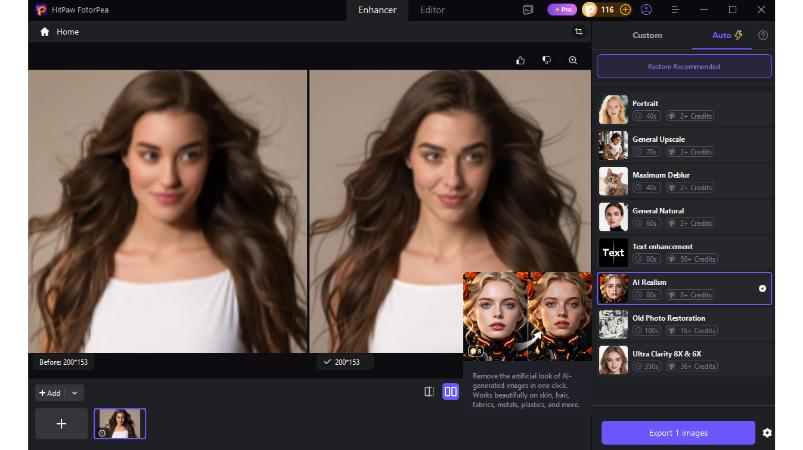The width and height of the screenshot is (803, 450).
Task: Select the woman portrait thumbnail in filmstrip
Action: pyautogui.click(x=120, y=424)
